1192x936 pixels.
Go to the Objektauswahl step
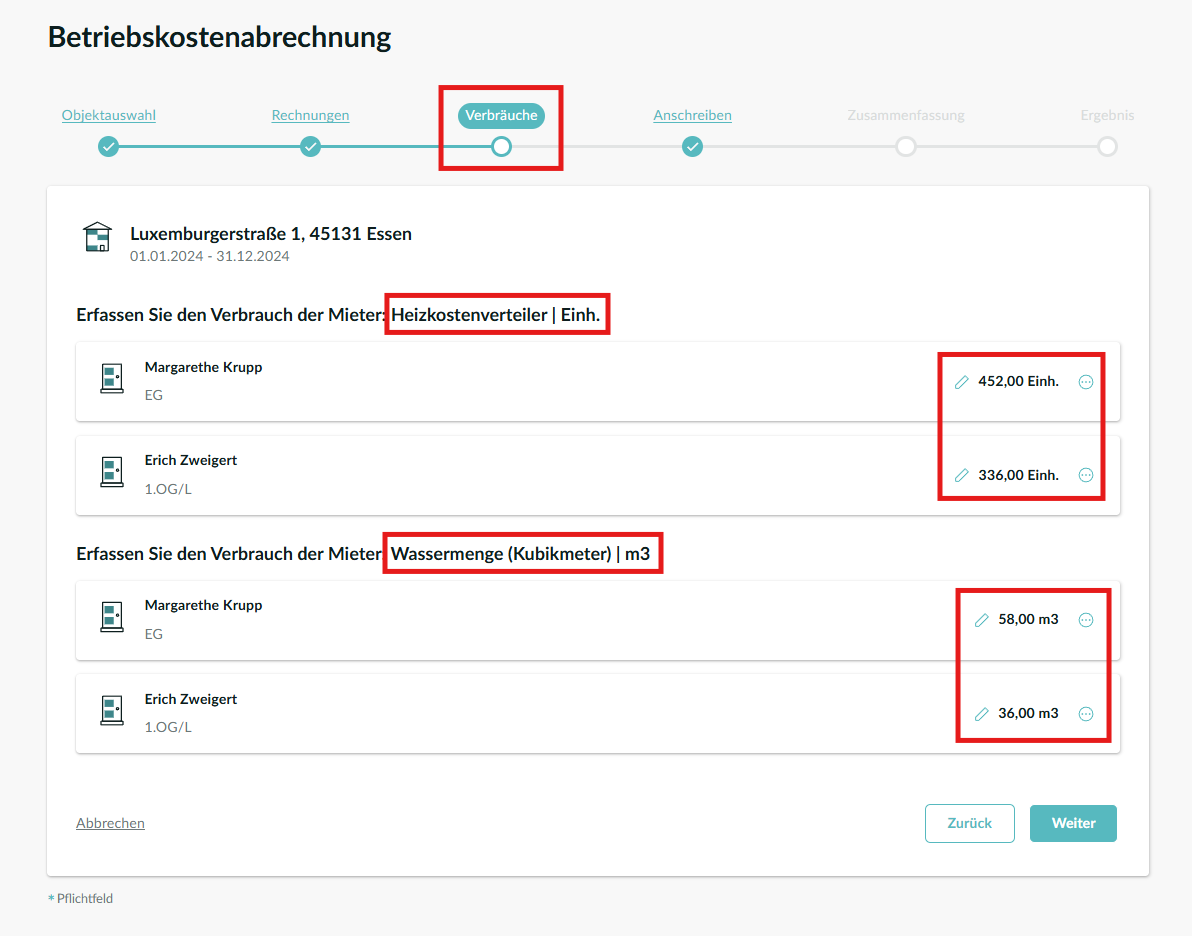click(x=109, y=115)
